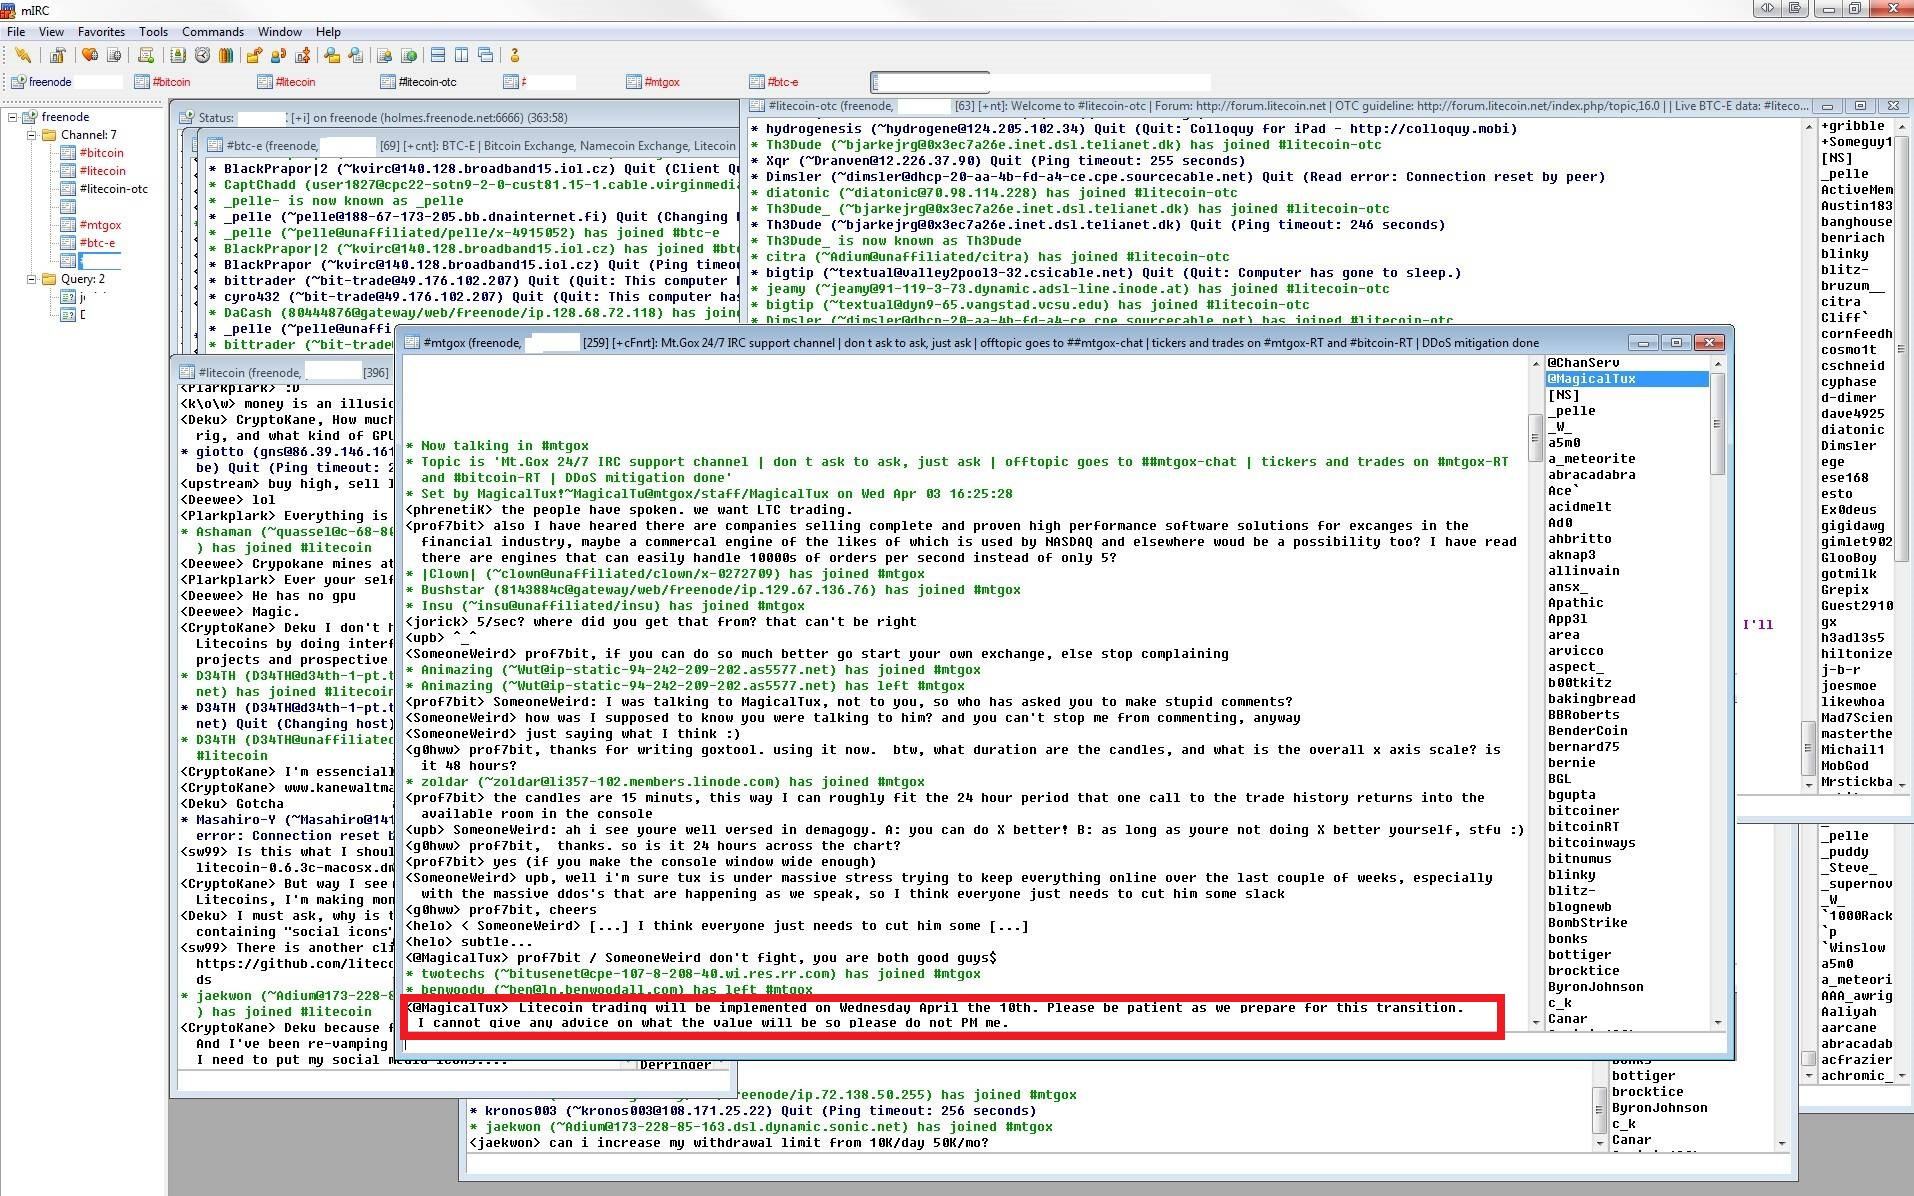
Task: Switch to freenode status in the switchbar
Action: tap(66, 82)
